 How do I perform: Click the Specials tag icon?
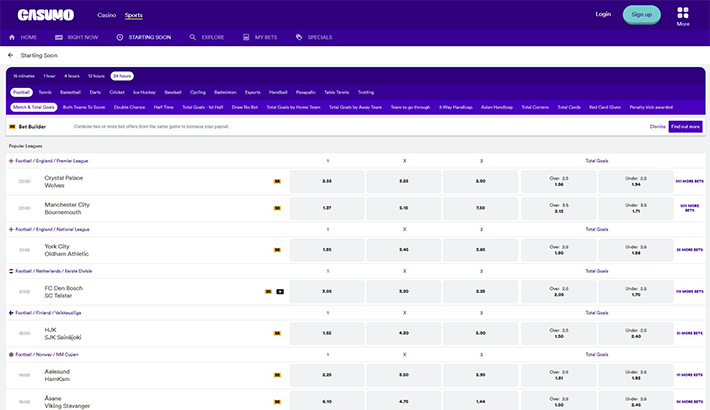click(299, 37)
